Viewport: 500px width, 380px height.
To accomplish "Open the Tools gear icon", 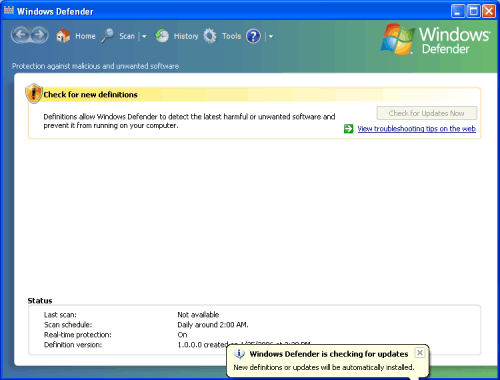I will (210, 36).
